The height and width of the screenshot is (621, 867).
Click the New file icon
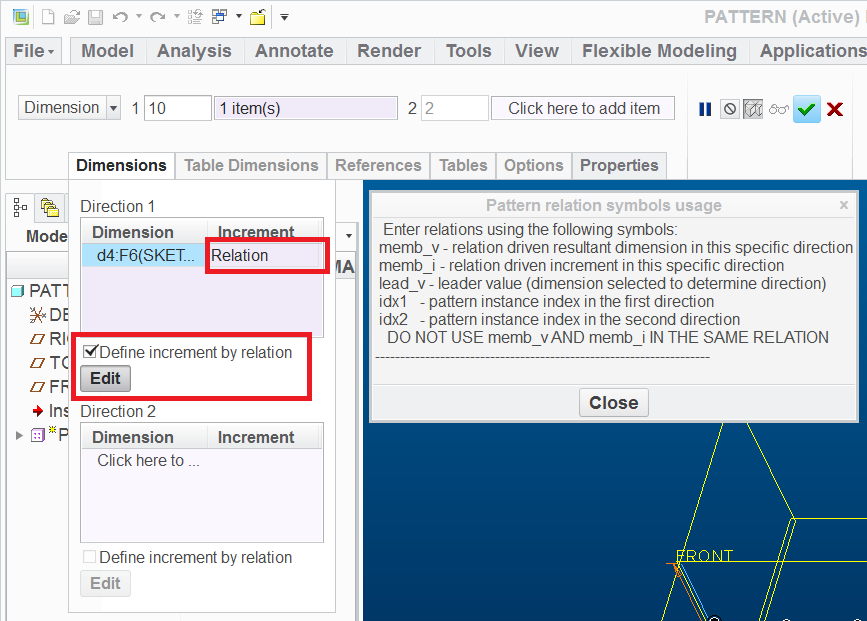pos(48,17)
